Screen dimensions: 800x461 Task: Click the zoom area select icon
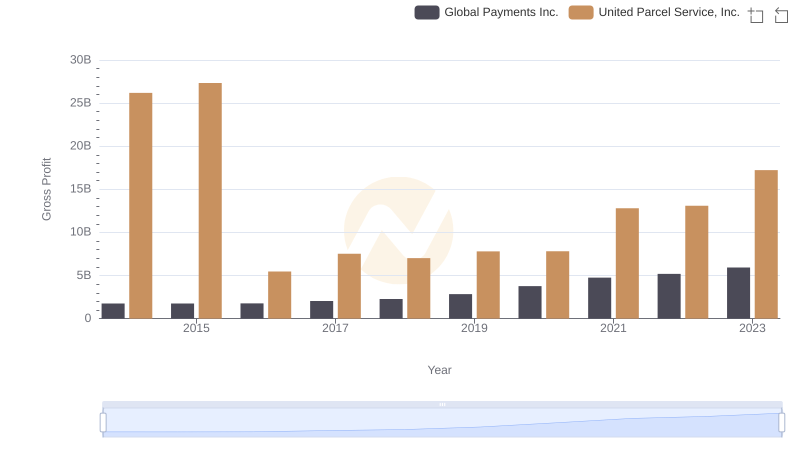point(756,15)
